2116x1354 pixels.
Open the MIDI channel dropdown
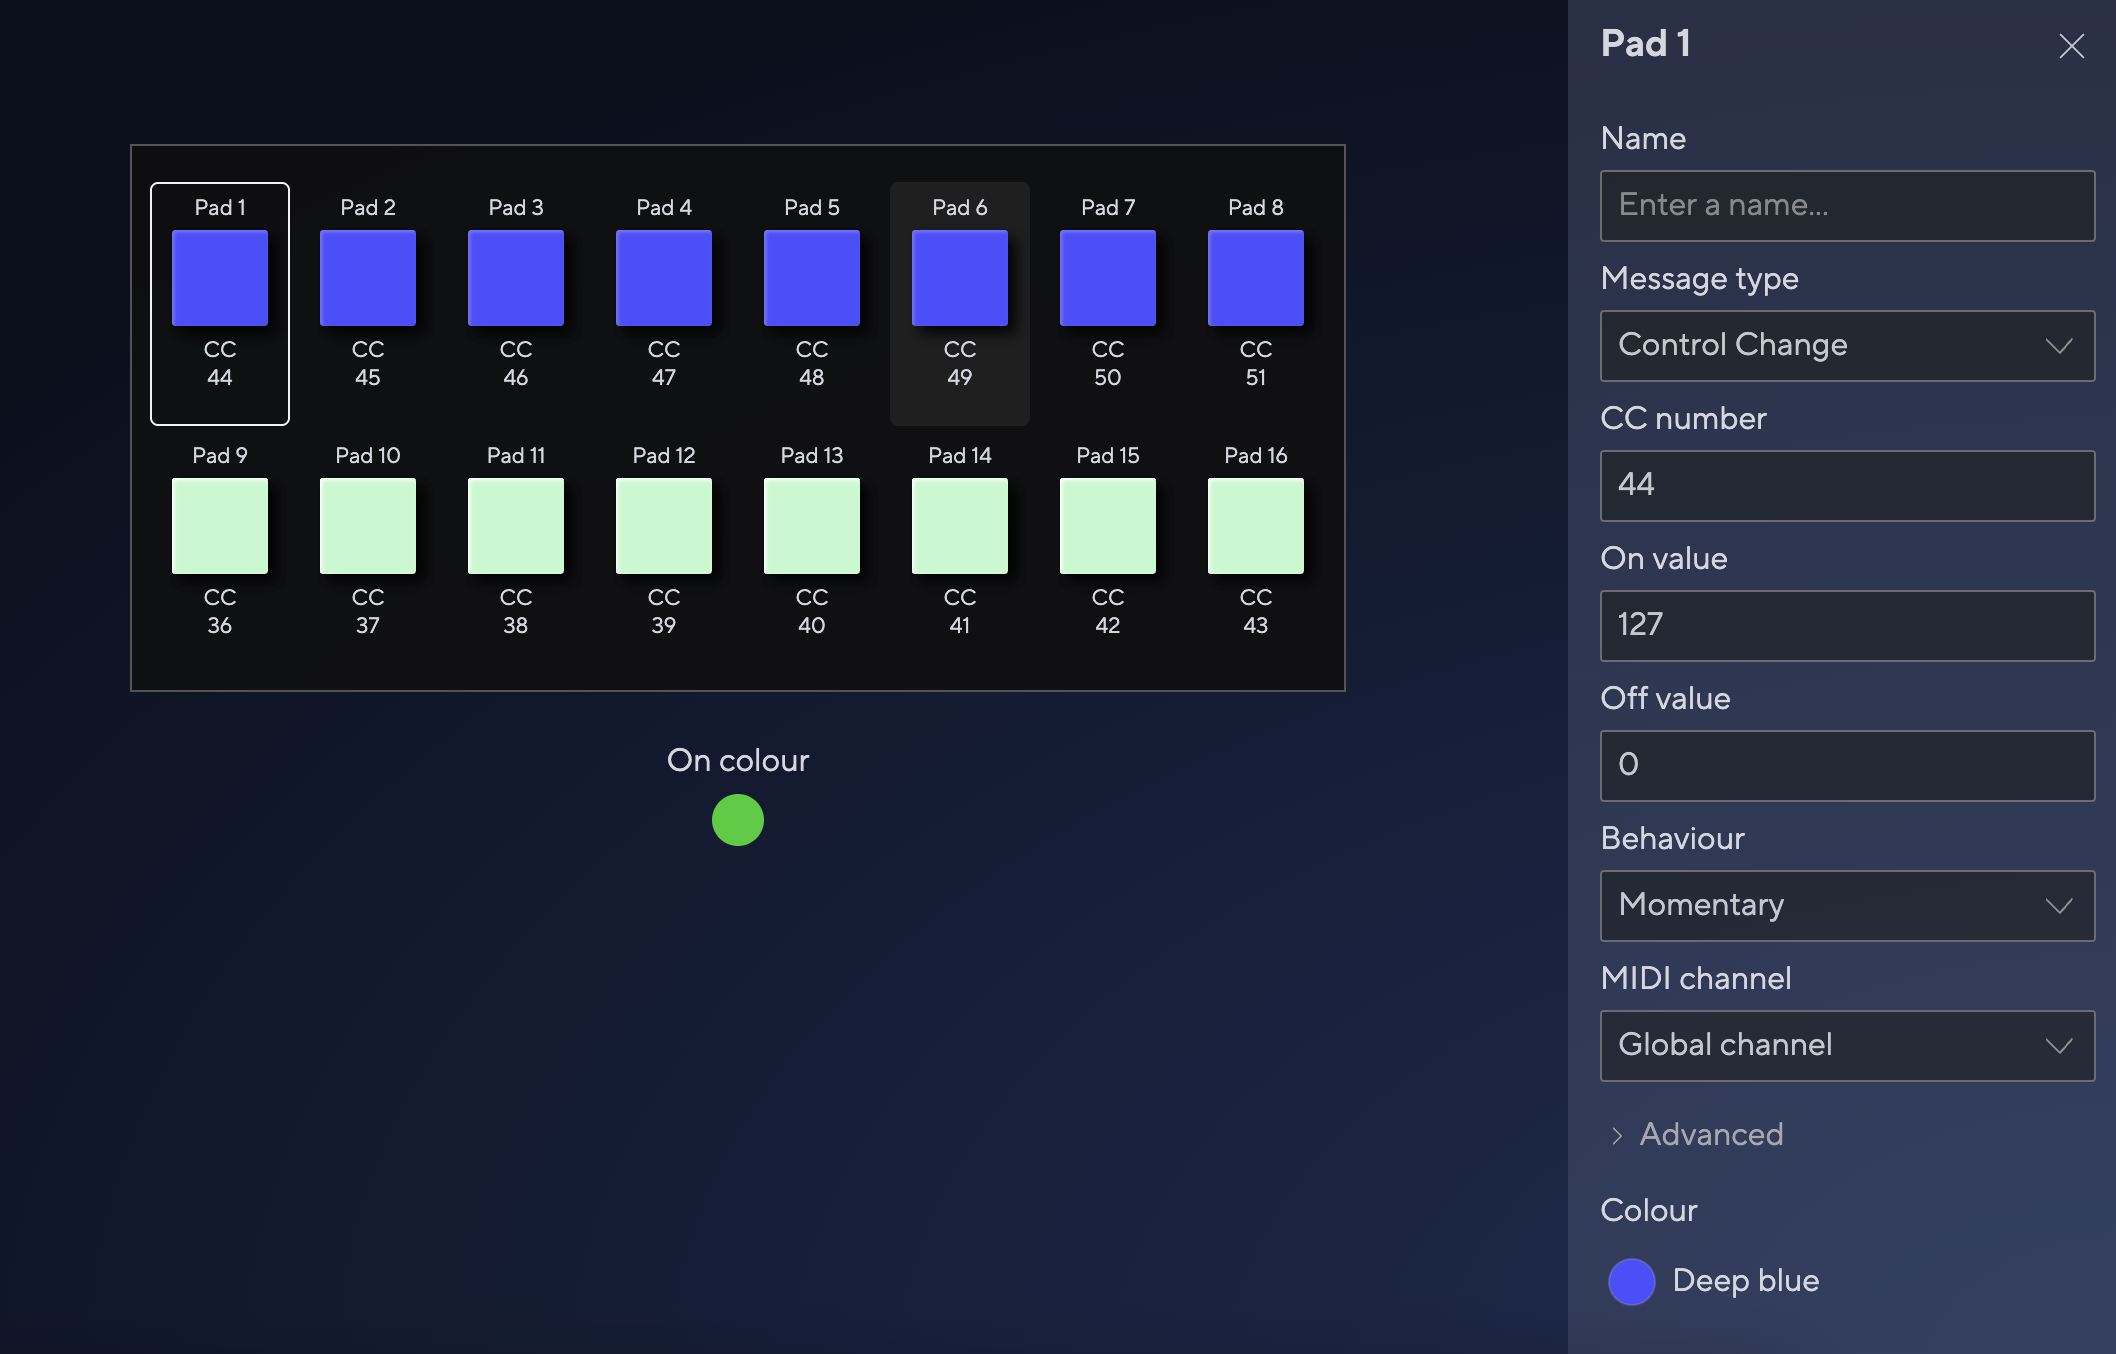point(1848,1046)
